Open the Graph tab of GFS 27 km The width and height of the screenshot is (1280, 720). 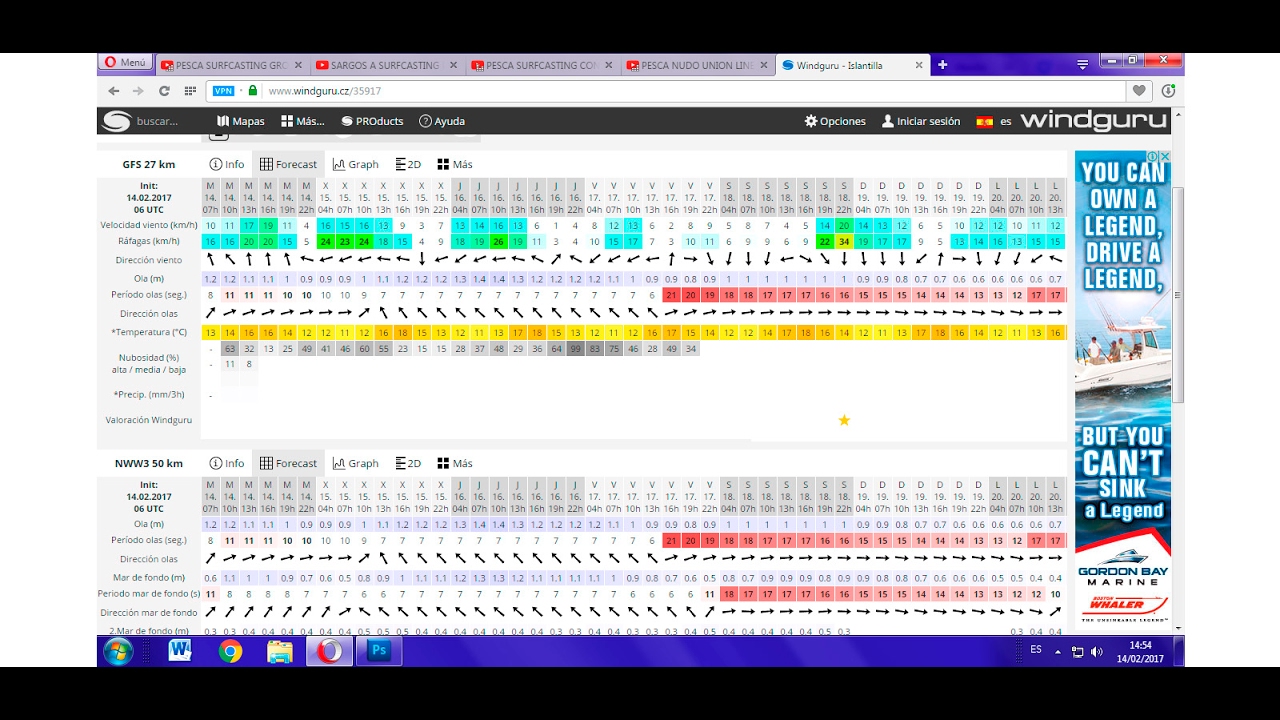pyautogui.click(x=356, y=164)
